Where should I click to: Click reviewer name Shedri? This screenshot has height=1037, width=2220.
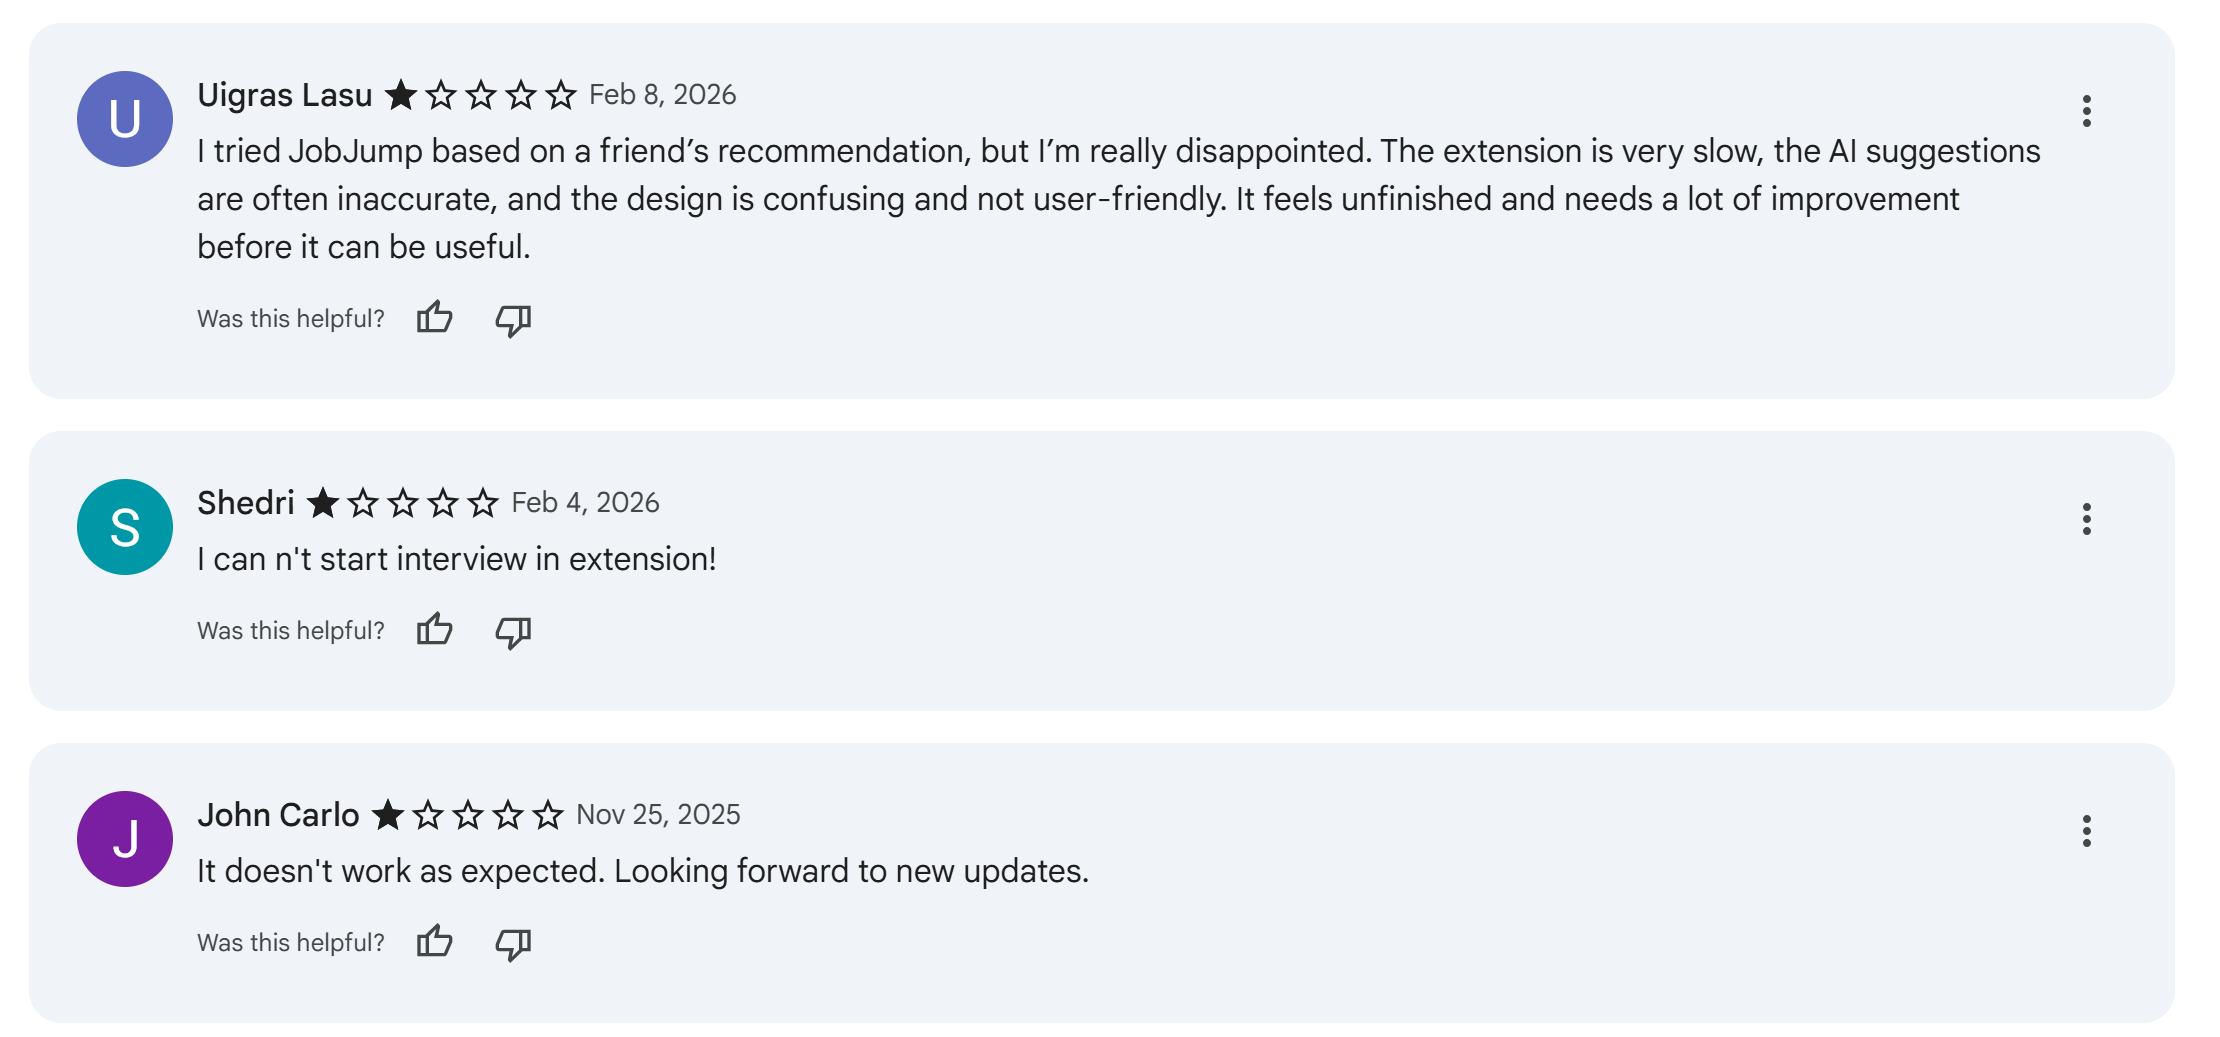point(246,503)
